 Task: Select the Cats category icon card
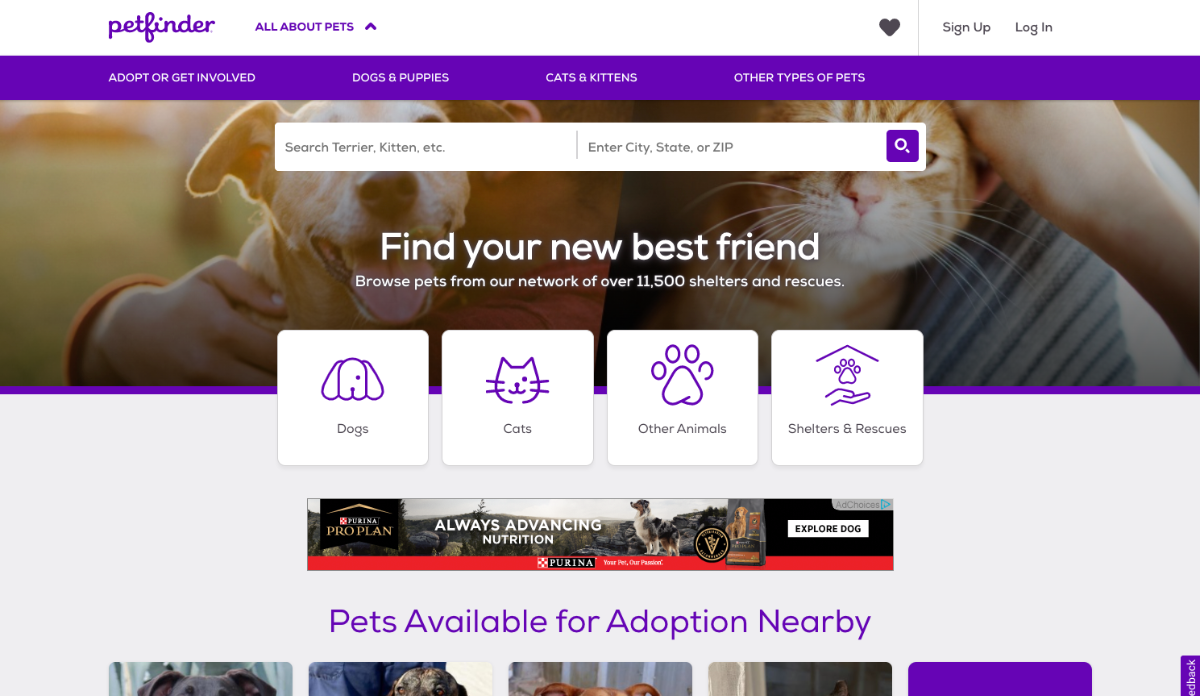coord(517,398)
